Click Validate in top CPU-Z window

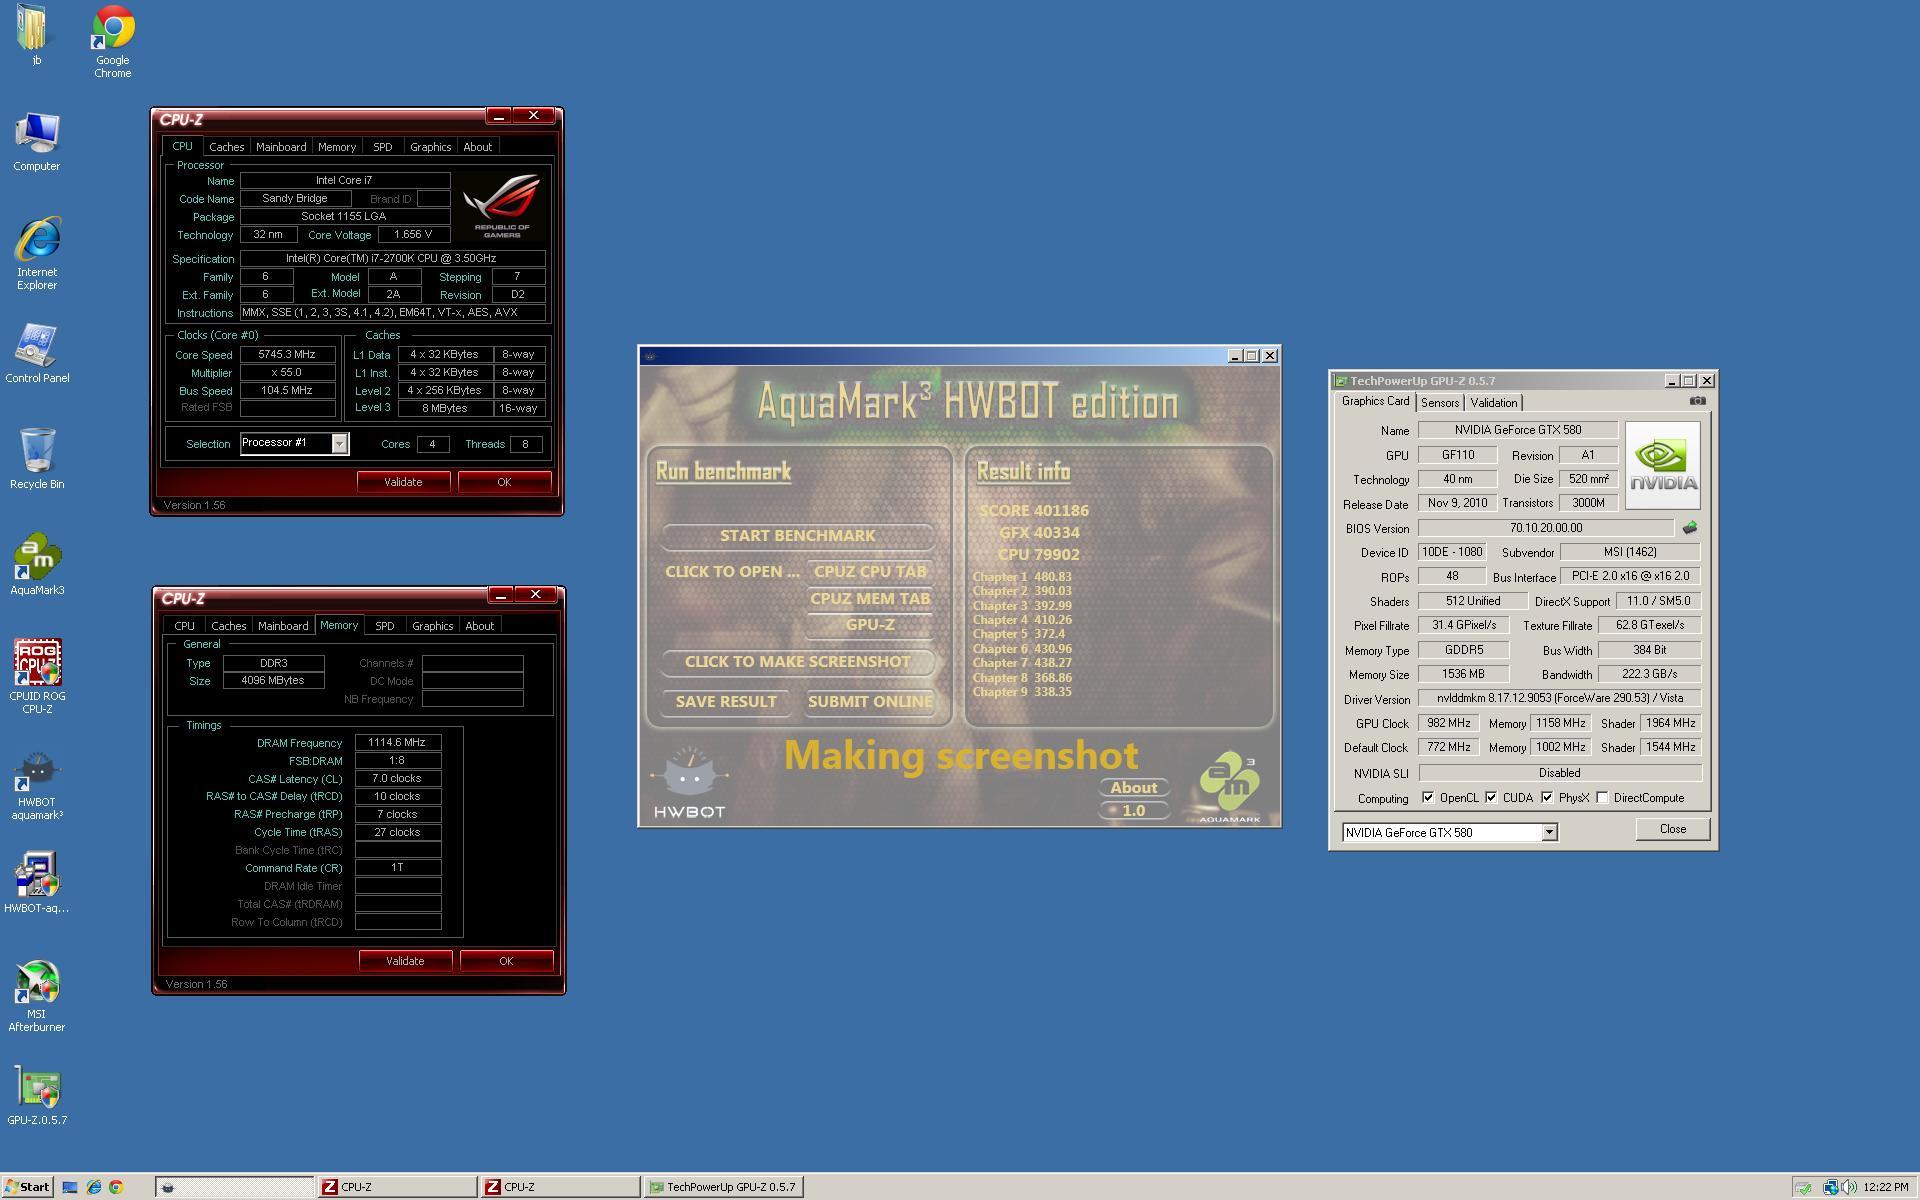tap(403, 482)
